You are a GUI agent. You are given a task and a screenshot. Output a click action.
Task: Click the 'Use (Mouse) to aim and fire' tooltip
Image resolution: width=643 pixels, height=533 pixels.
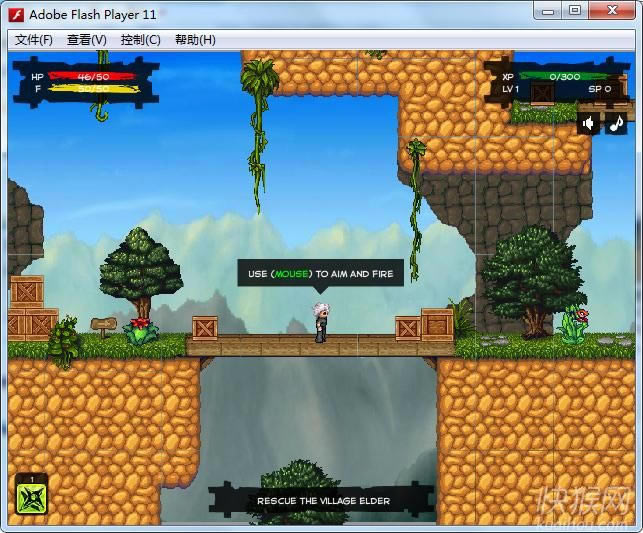tap(320, 273)
